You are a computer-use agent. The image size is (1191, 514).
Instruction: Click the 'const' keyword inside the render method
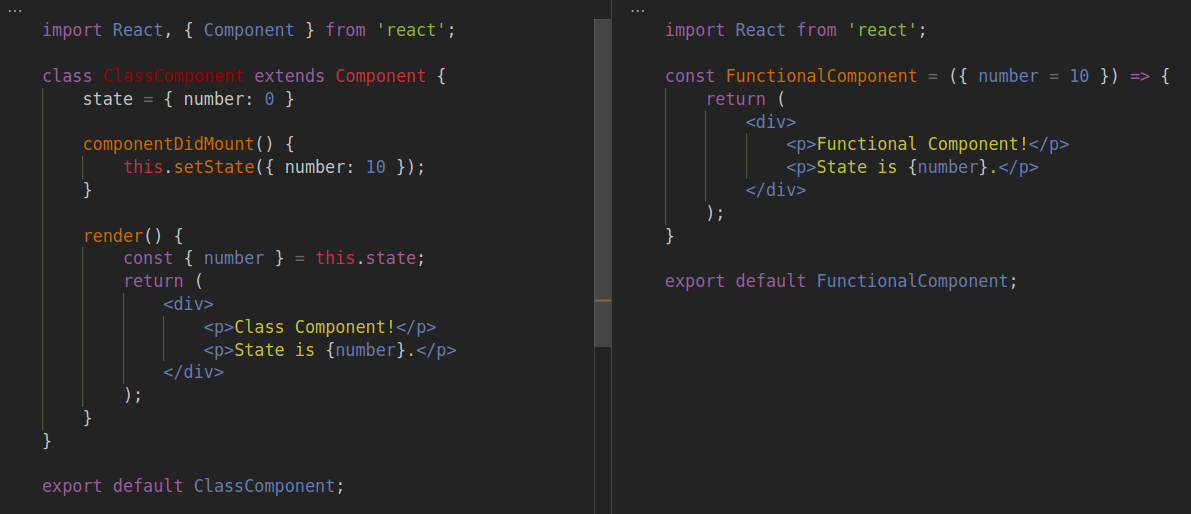(x=149, y=258)
